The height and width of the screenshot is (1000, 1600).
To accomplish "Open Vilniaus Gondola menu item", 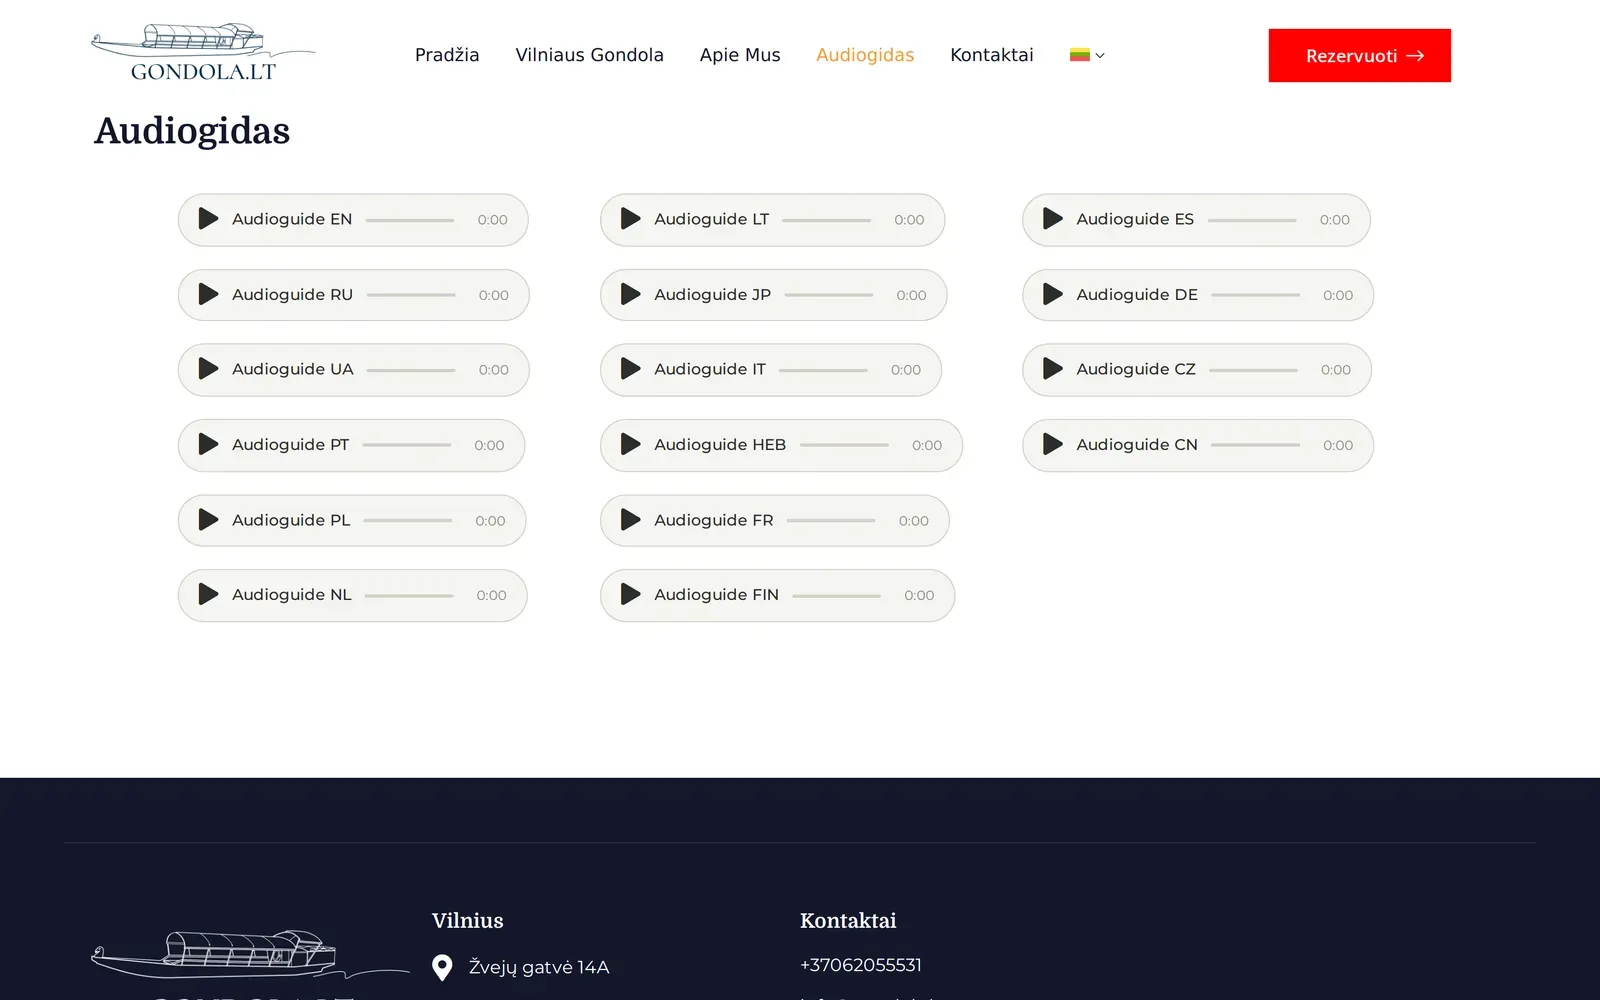I will pyautogui.click(x=589, y=55).
